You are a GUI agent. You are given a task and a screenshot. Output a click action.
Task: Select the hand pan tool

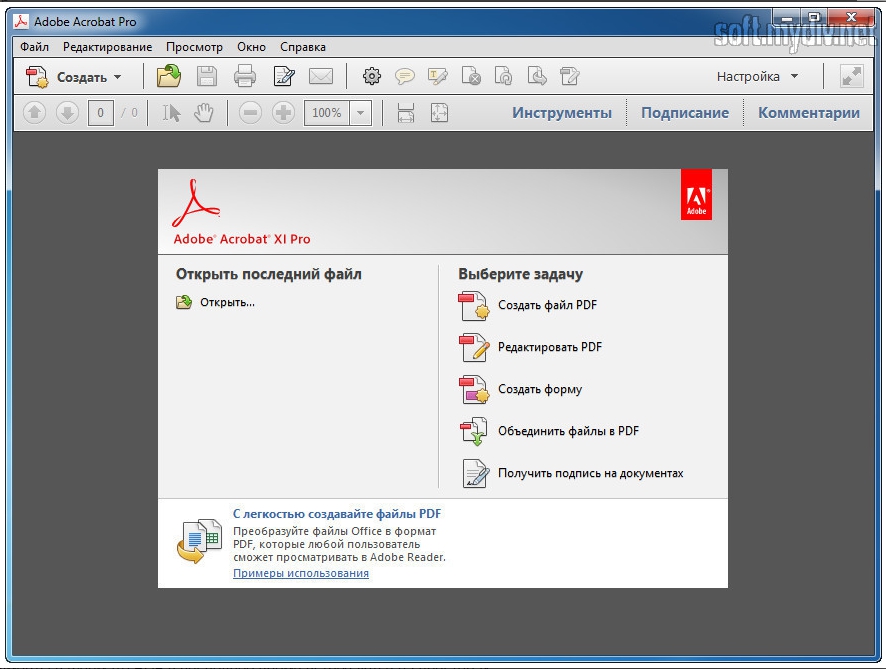[x=204, y=113]
